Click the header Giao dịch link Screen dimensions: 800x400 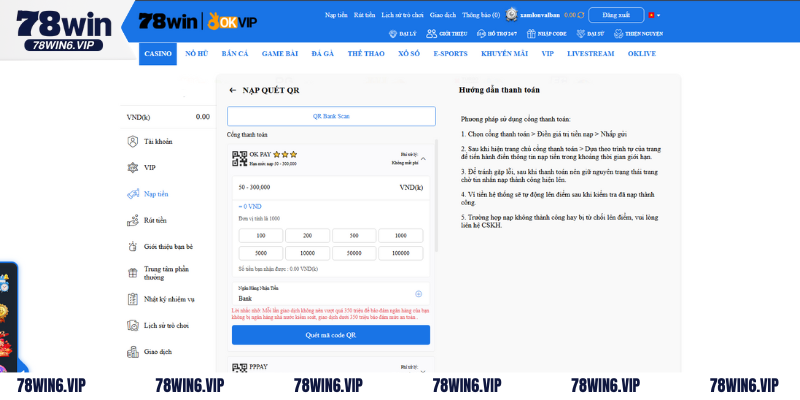[x=443, y=15]
